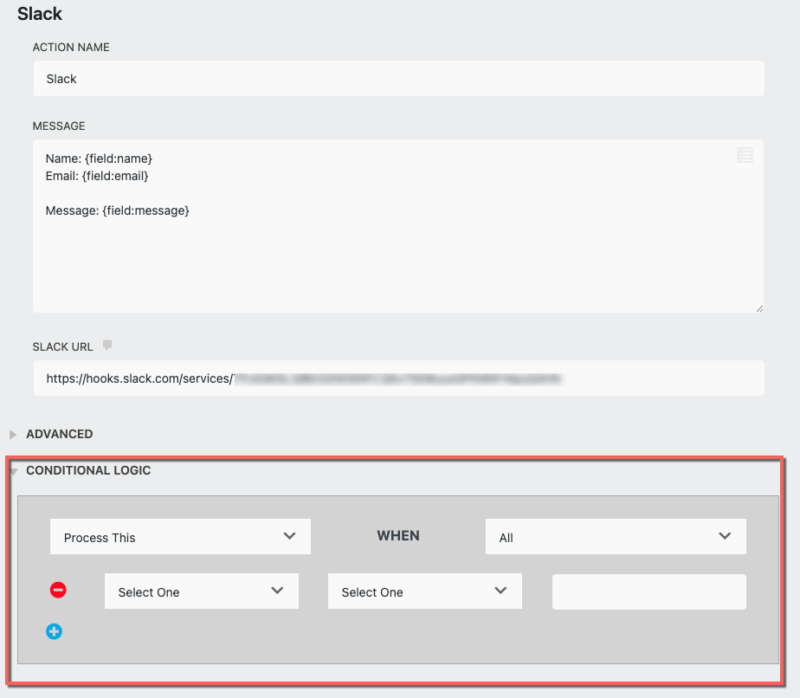Open the All dropdown after WHEN
This screenshot has width=800, height=698.
click(615, 536)
